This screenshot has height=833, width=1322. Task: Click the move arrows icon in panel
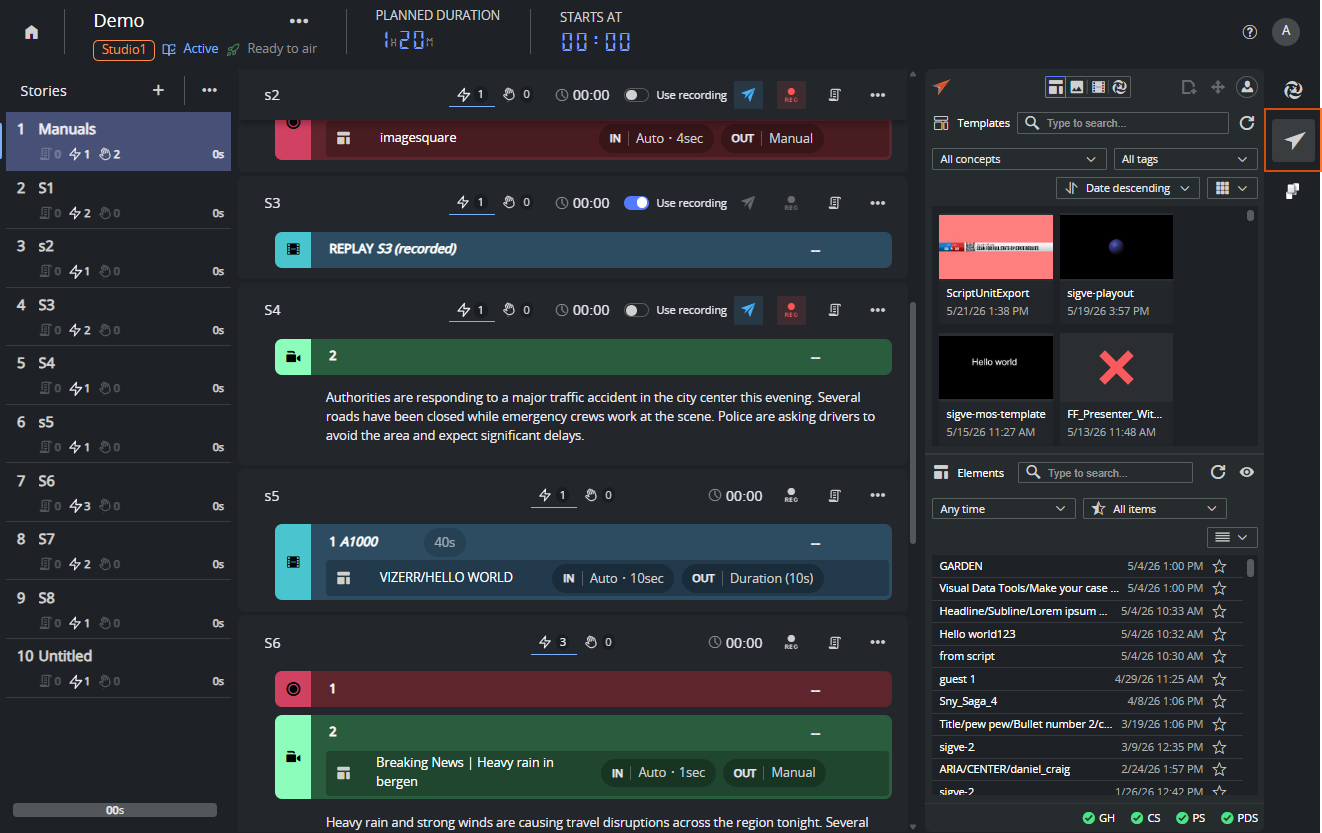coord(1218,87)
